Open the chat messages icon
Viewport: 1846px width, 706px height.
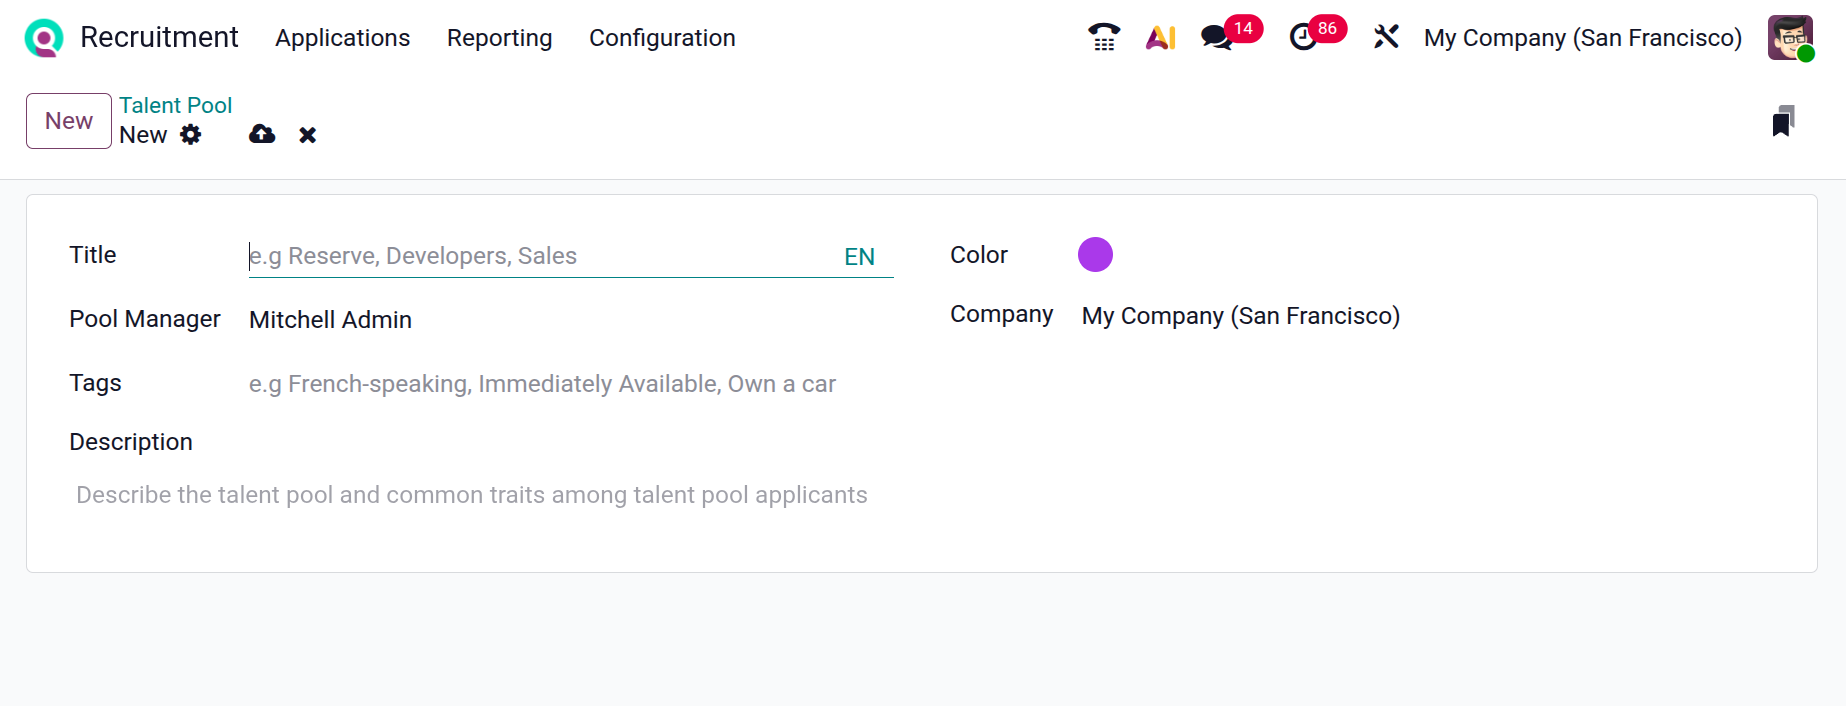[x=1217, y=38]
